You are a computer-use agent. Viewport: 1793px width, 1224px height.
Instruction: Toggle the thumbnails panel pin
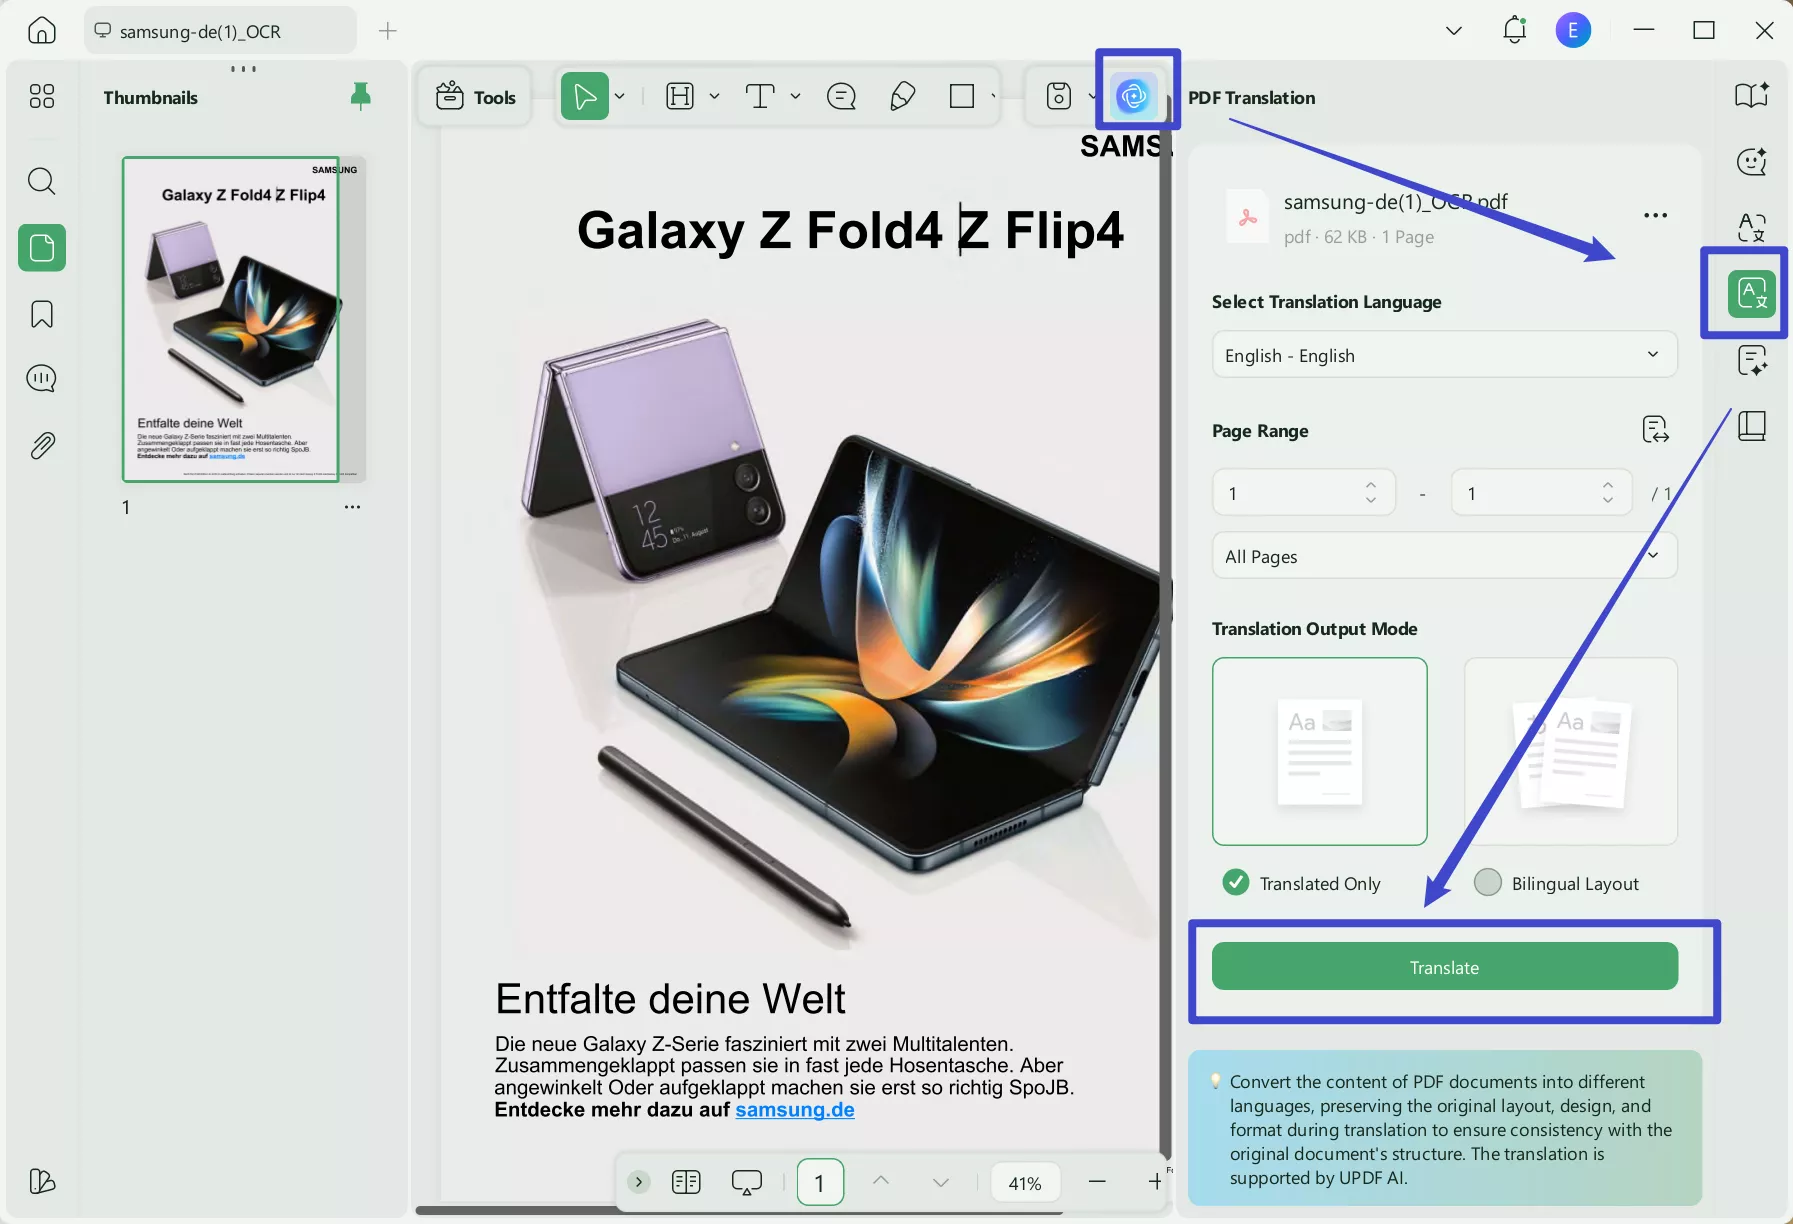point(360,96)
